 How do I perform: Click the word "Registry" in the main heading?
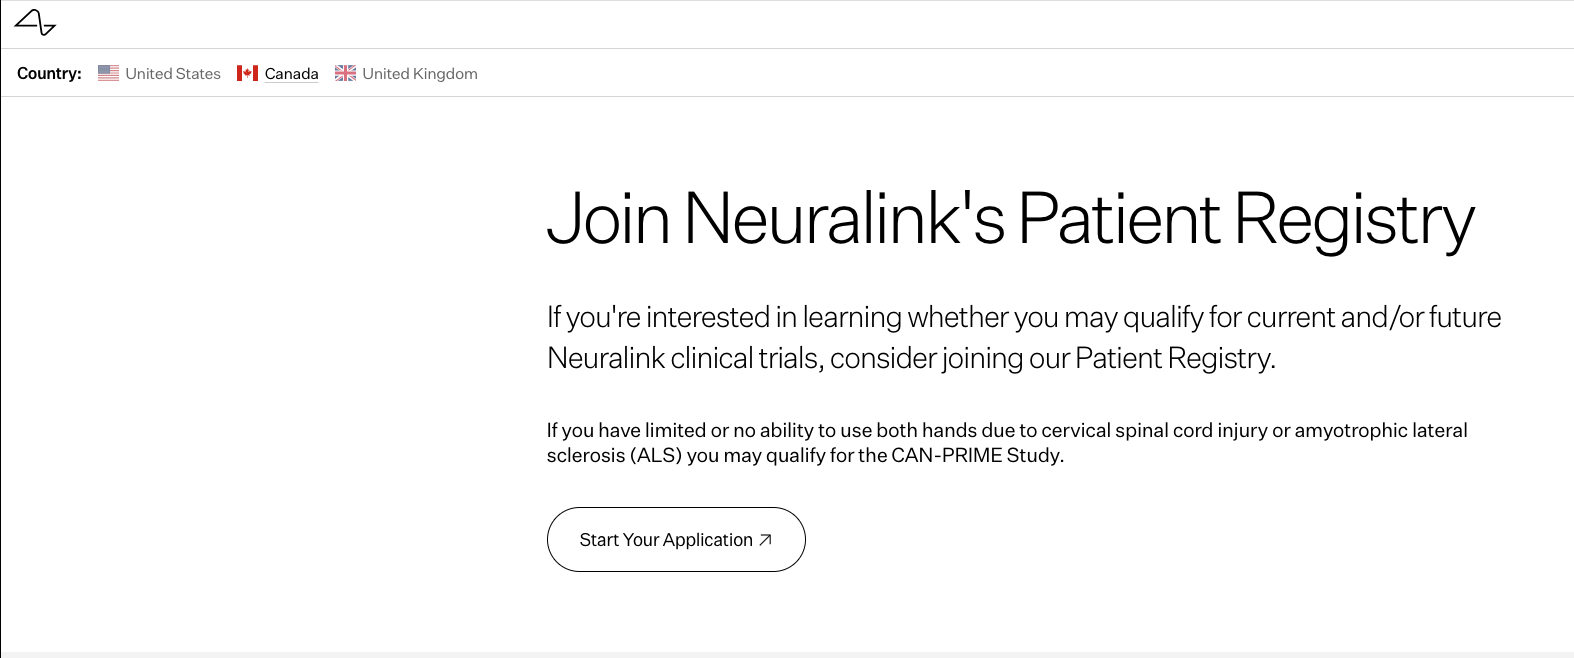click(1354, 219)
